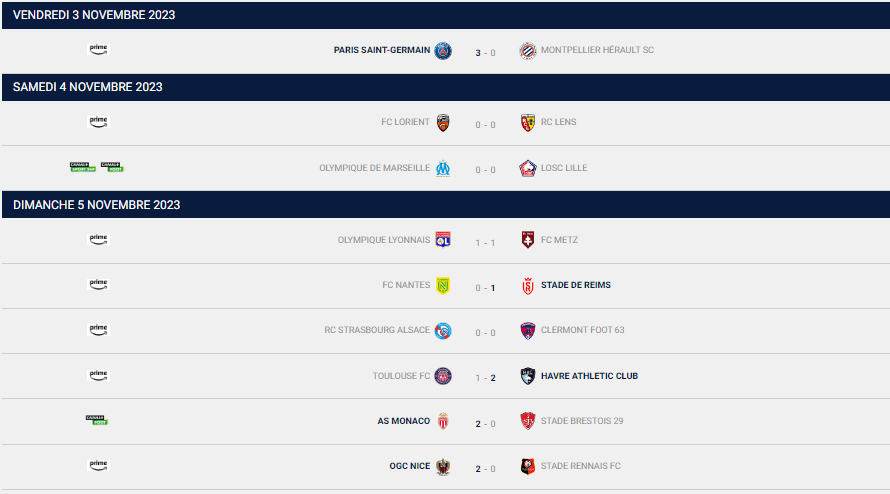Image resolution: width=890 pixels, height=494 pixels.
Task: Click the Montpellier Hérault SC crest
Action: tap(527, 51)
